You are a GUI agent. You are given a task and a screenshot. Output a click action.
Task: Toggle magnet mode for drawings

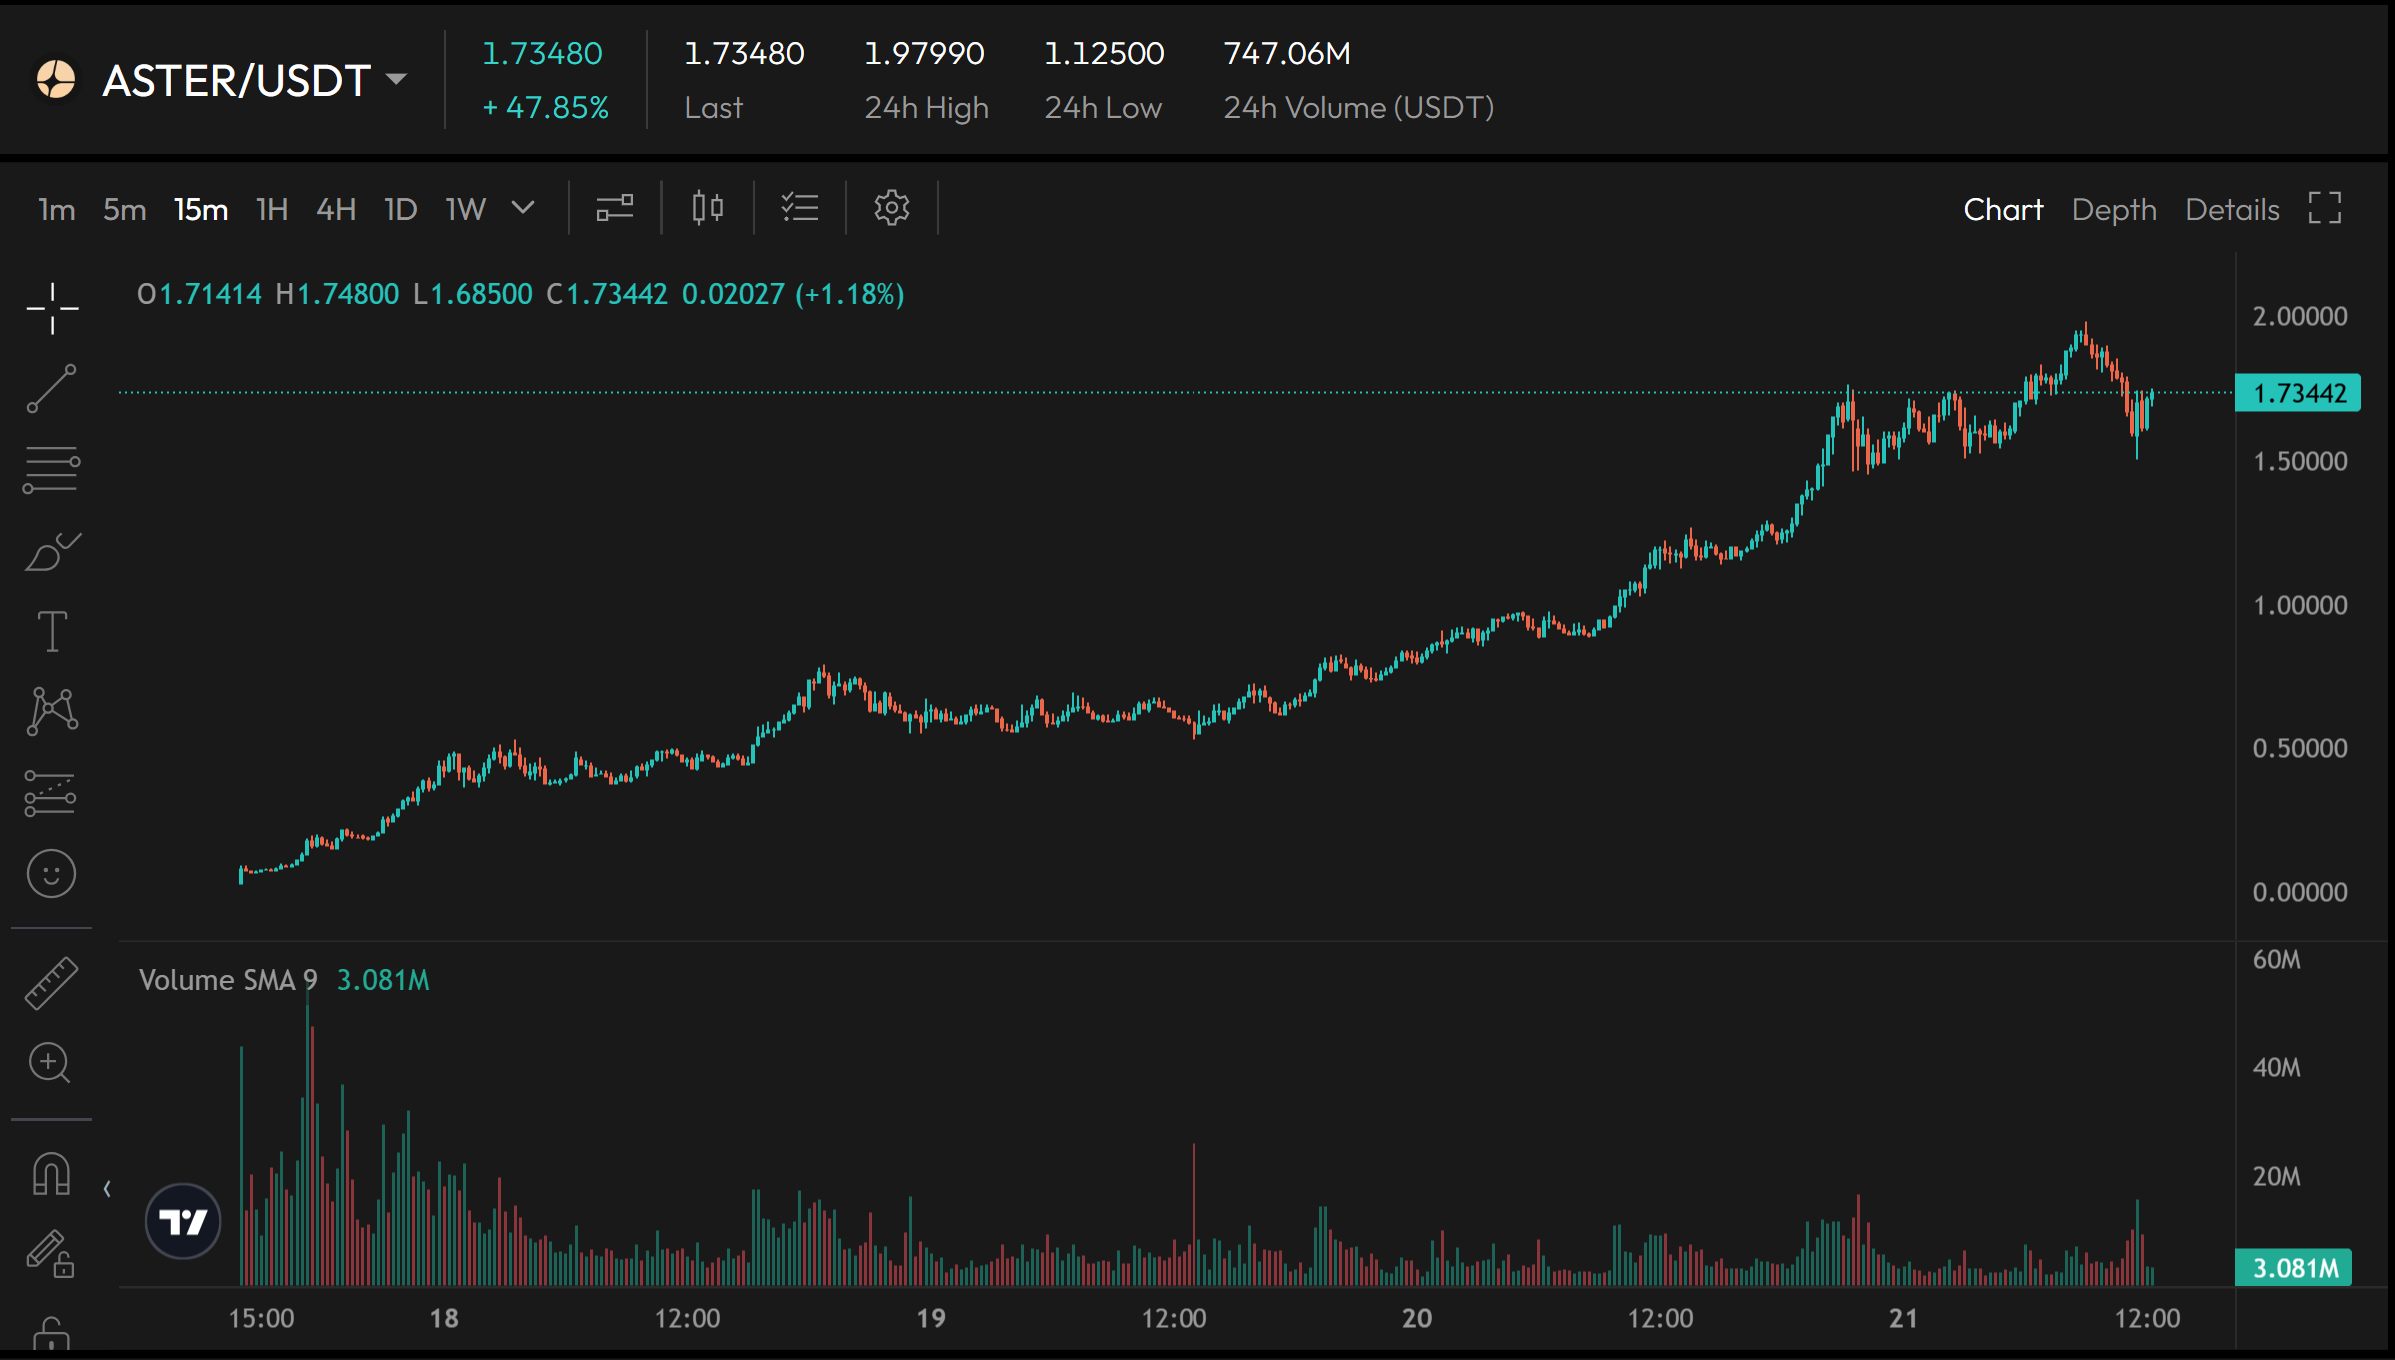click(52, 1174)
